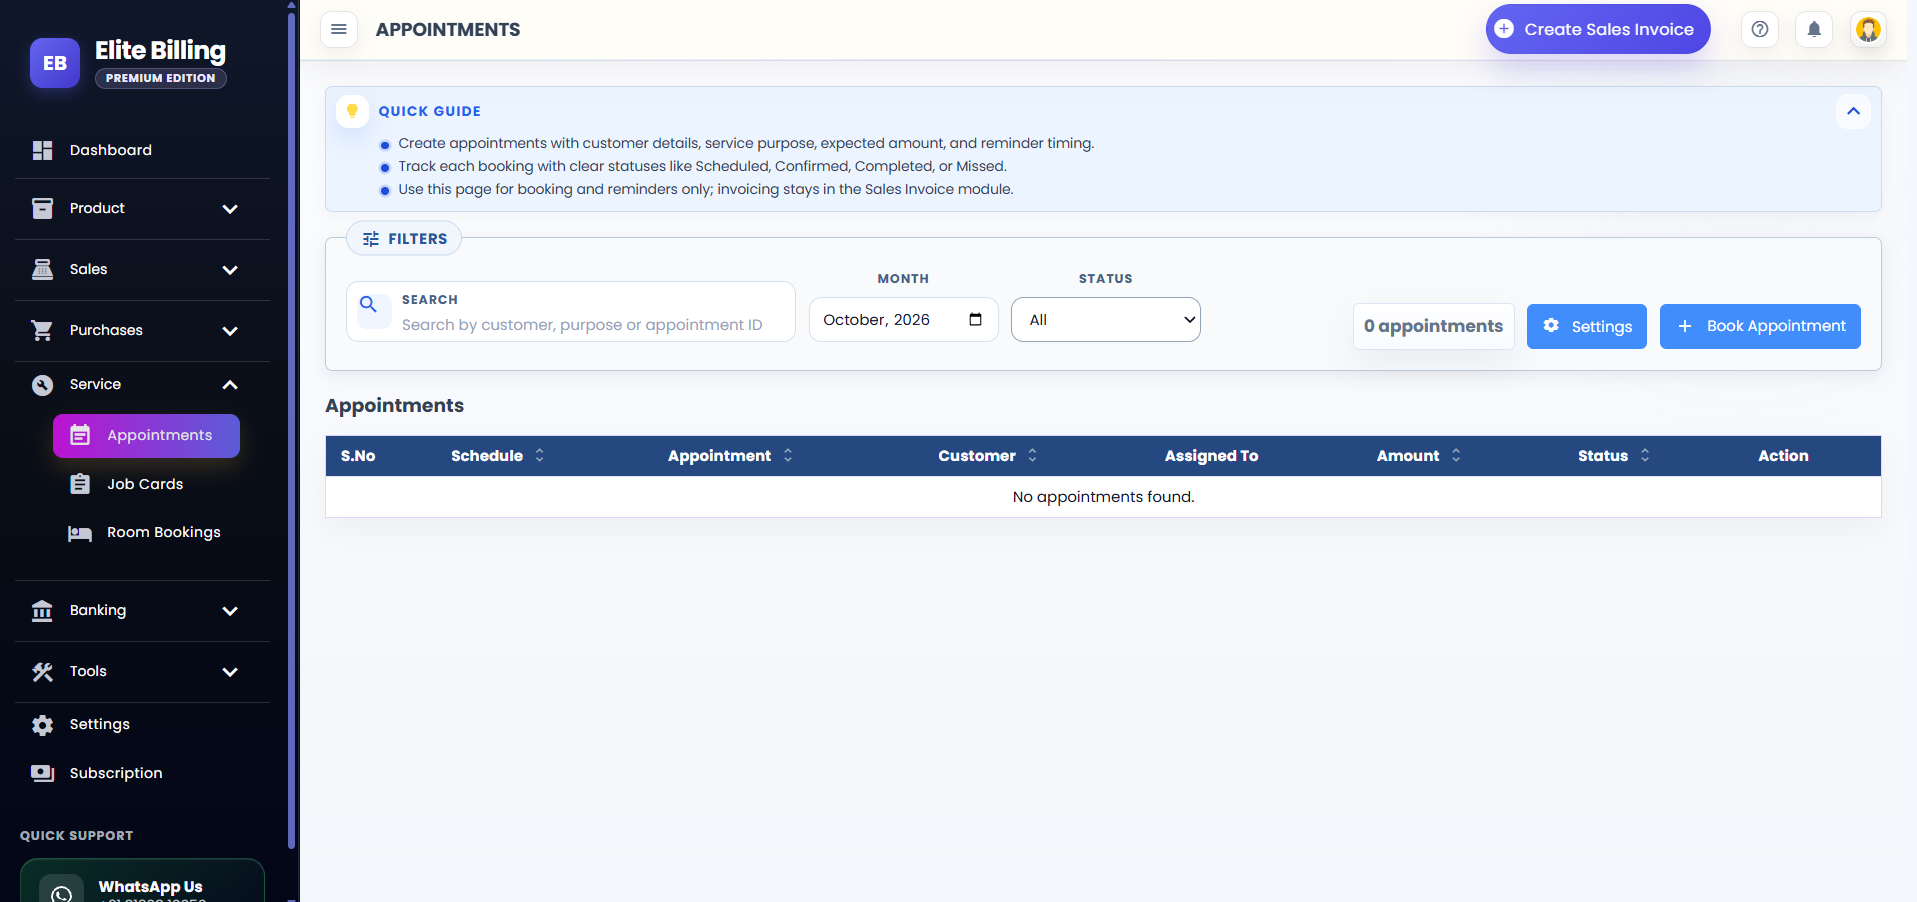Click the 0 appointments counter
Viewport: 1917px width, 902px height.
pyautogui.click(x=1434, y=326)
